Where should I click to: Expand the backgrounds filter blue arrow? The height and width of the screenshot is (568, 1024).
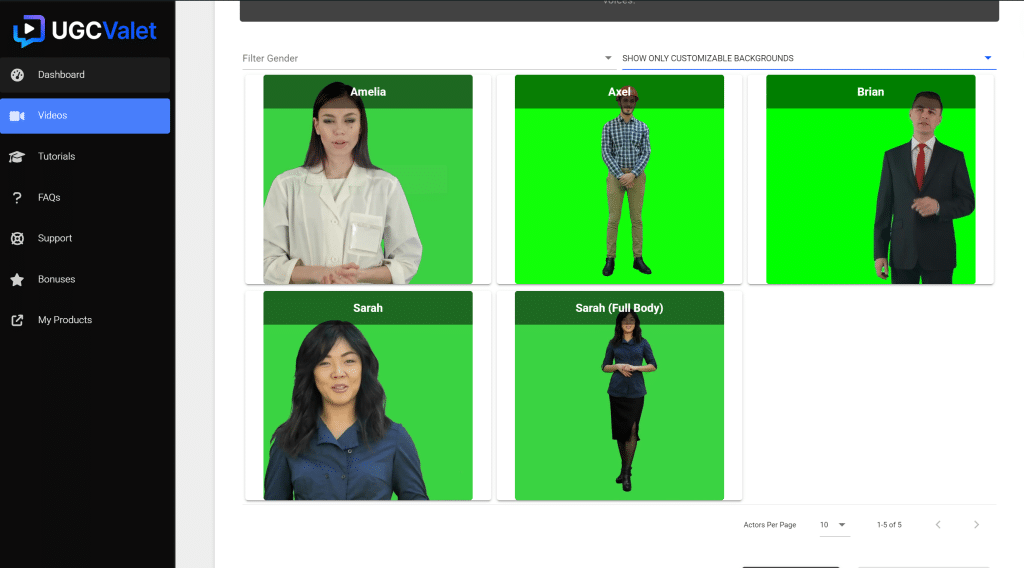pos(988,58)
